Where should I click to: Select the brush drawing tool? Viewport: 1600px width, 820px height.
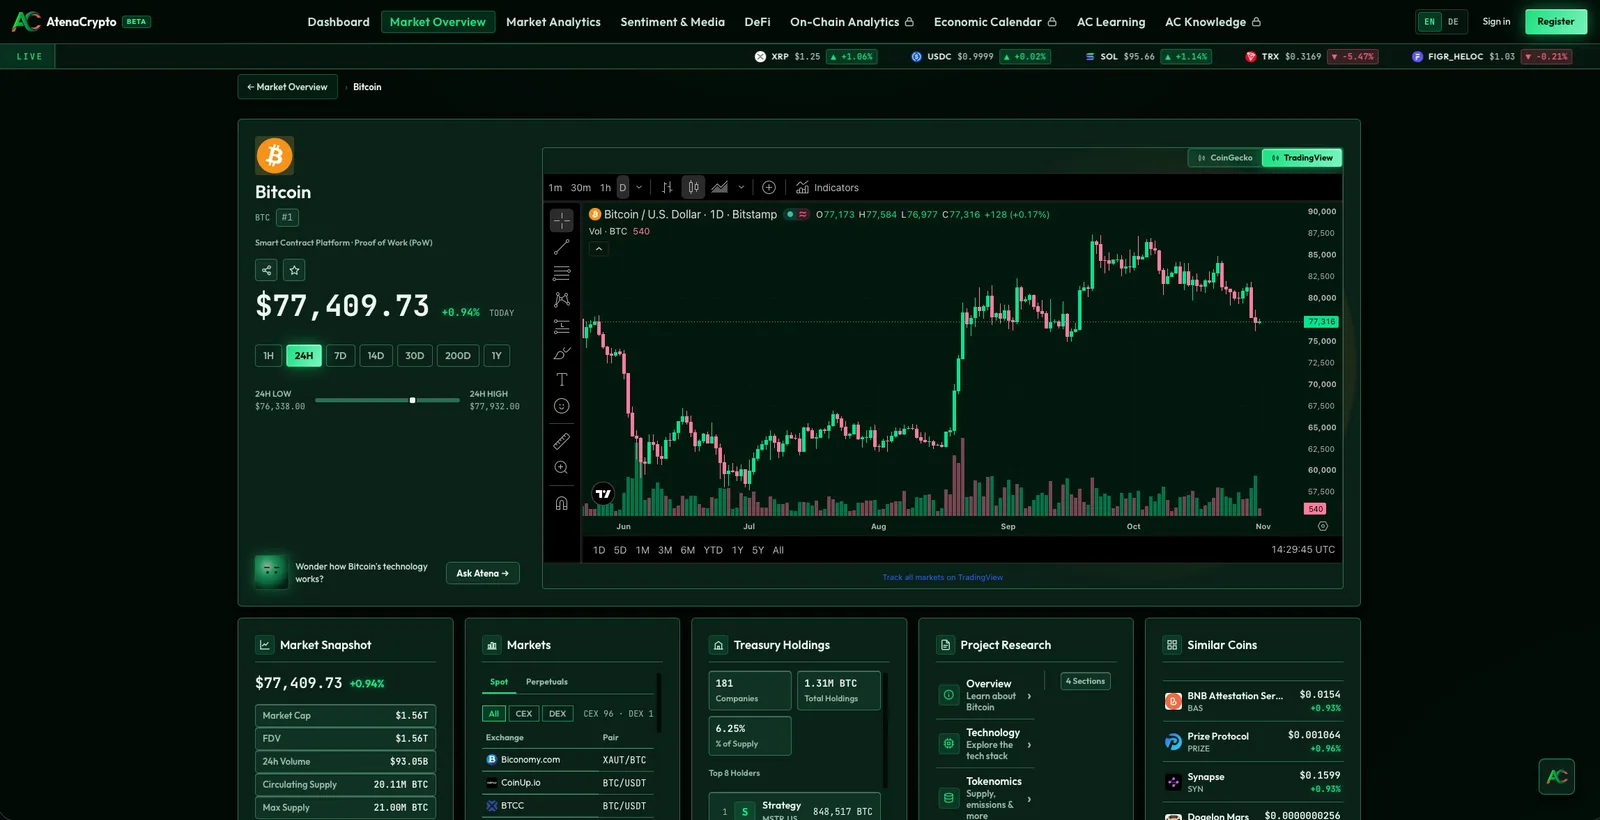[562, 353]
